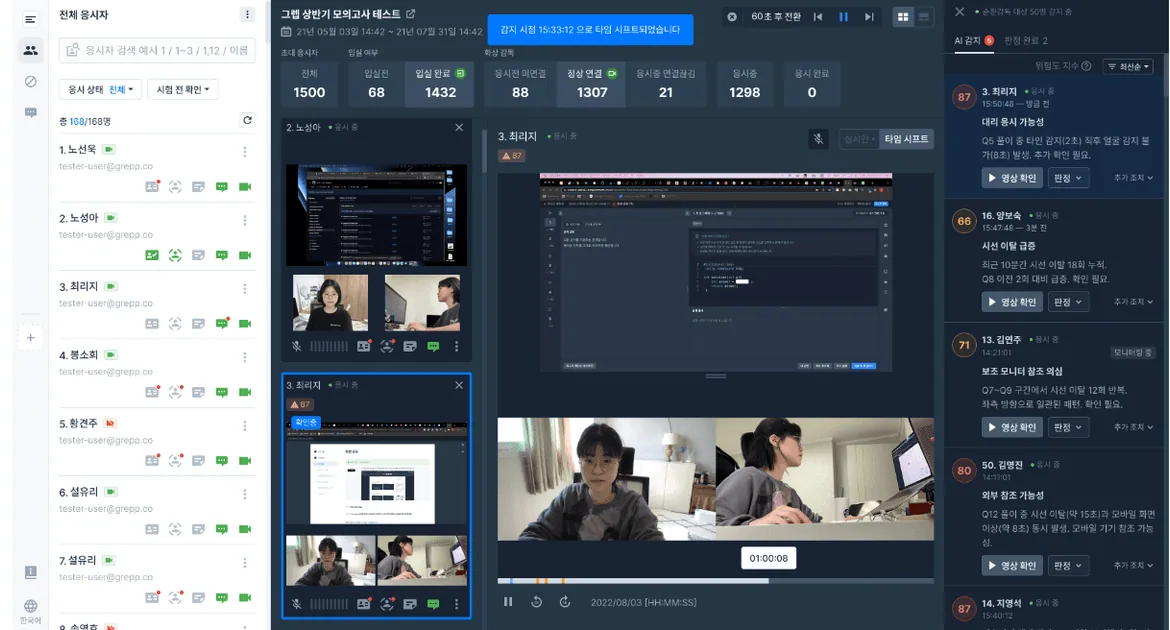Click the refresh icon beside 168/168명
This screenshot has height=630, width=1170.
[x=247, y=120]
